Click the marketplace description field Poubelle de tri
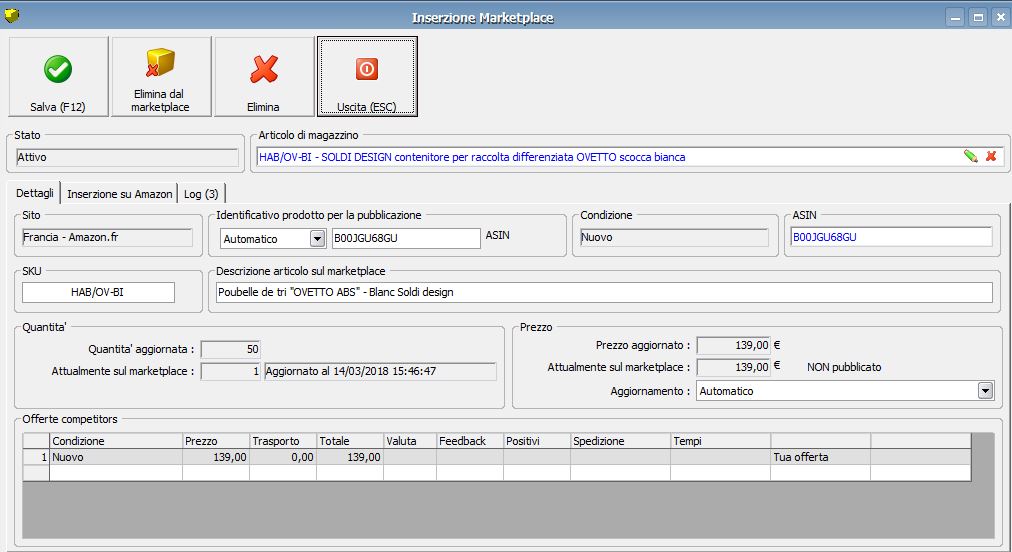Screen dimensions: 1012x552 [x=604, y=292]
